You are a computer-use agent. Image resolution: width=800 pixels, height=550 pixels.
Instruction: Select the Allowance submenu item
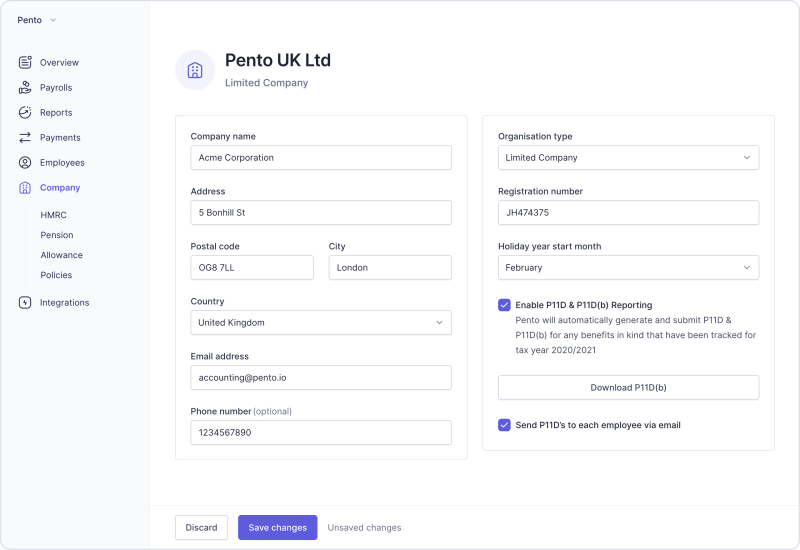pos(61,255)
